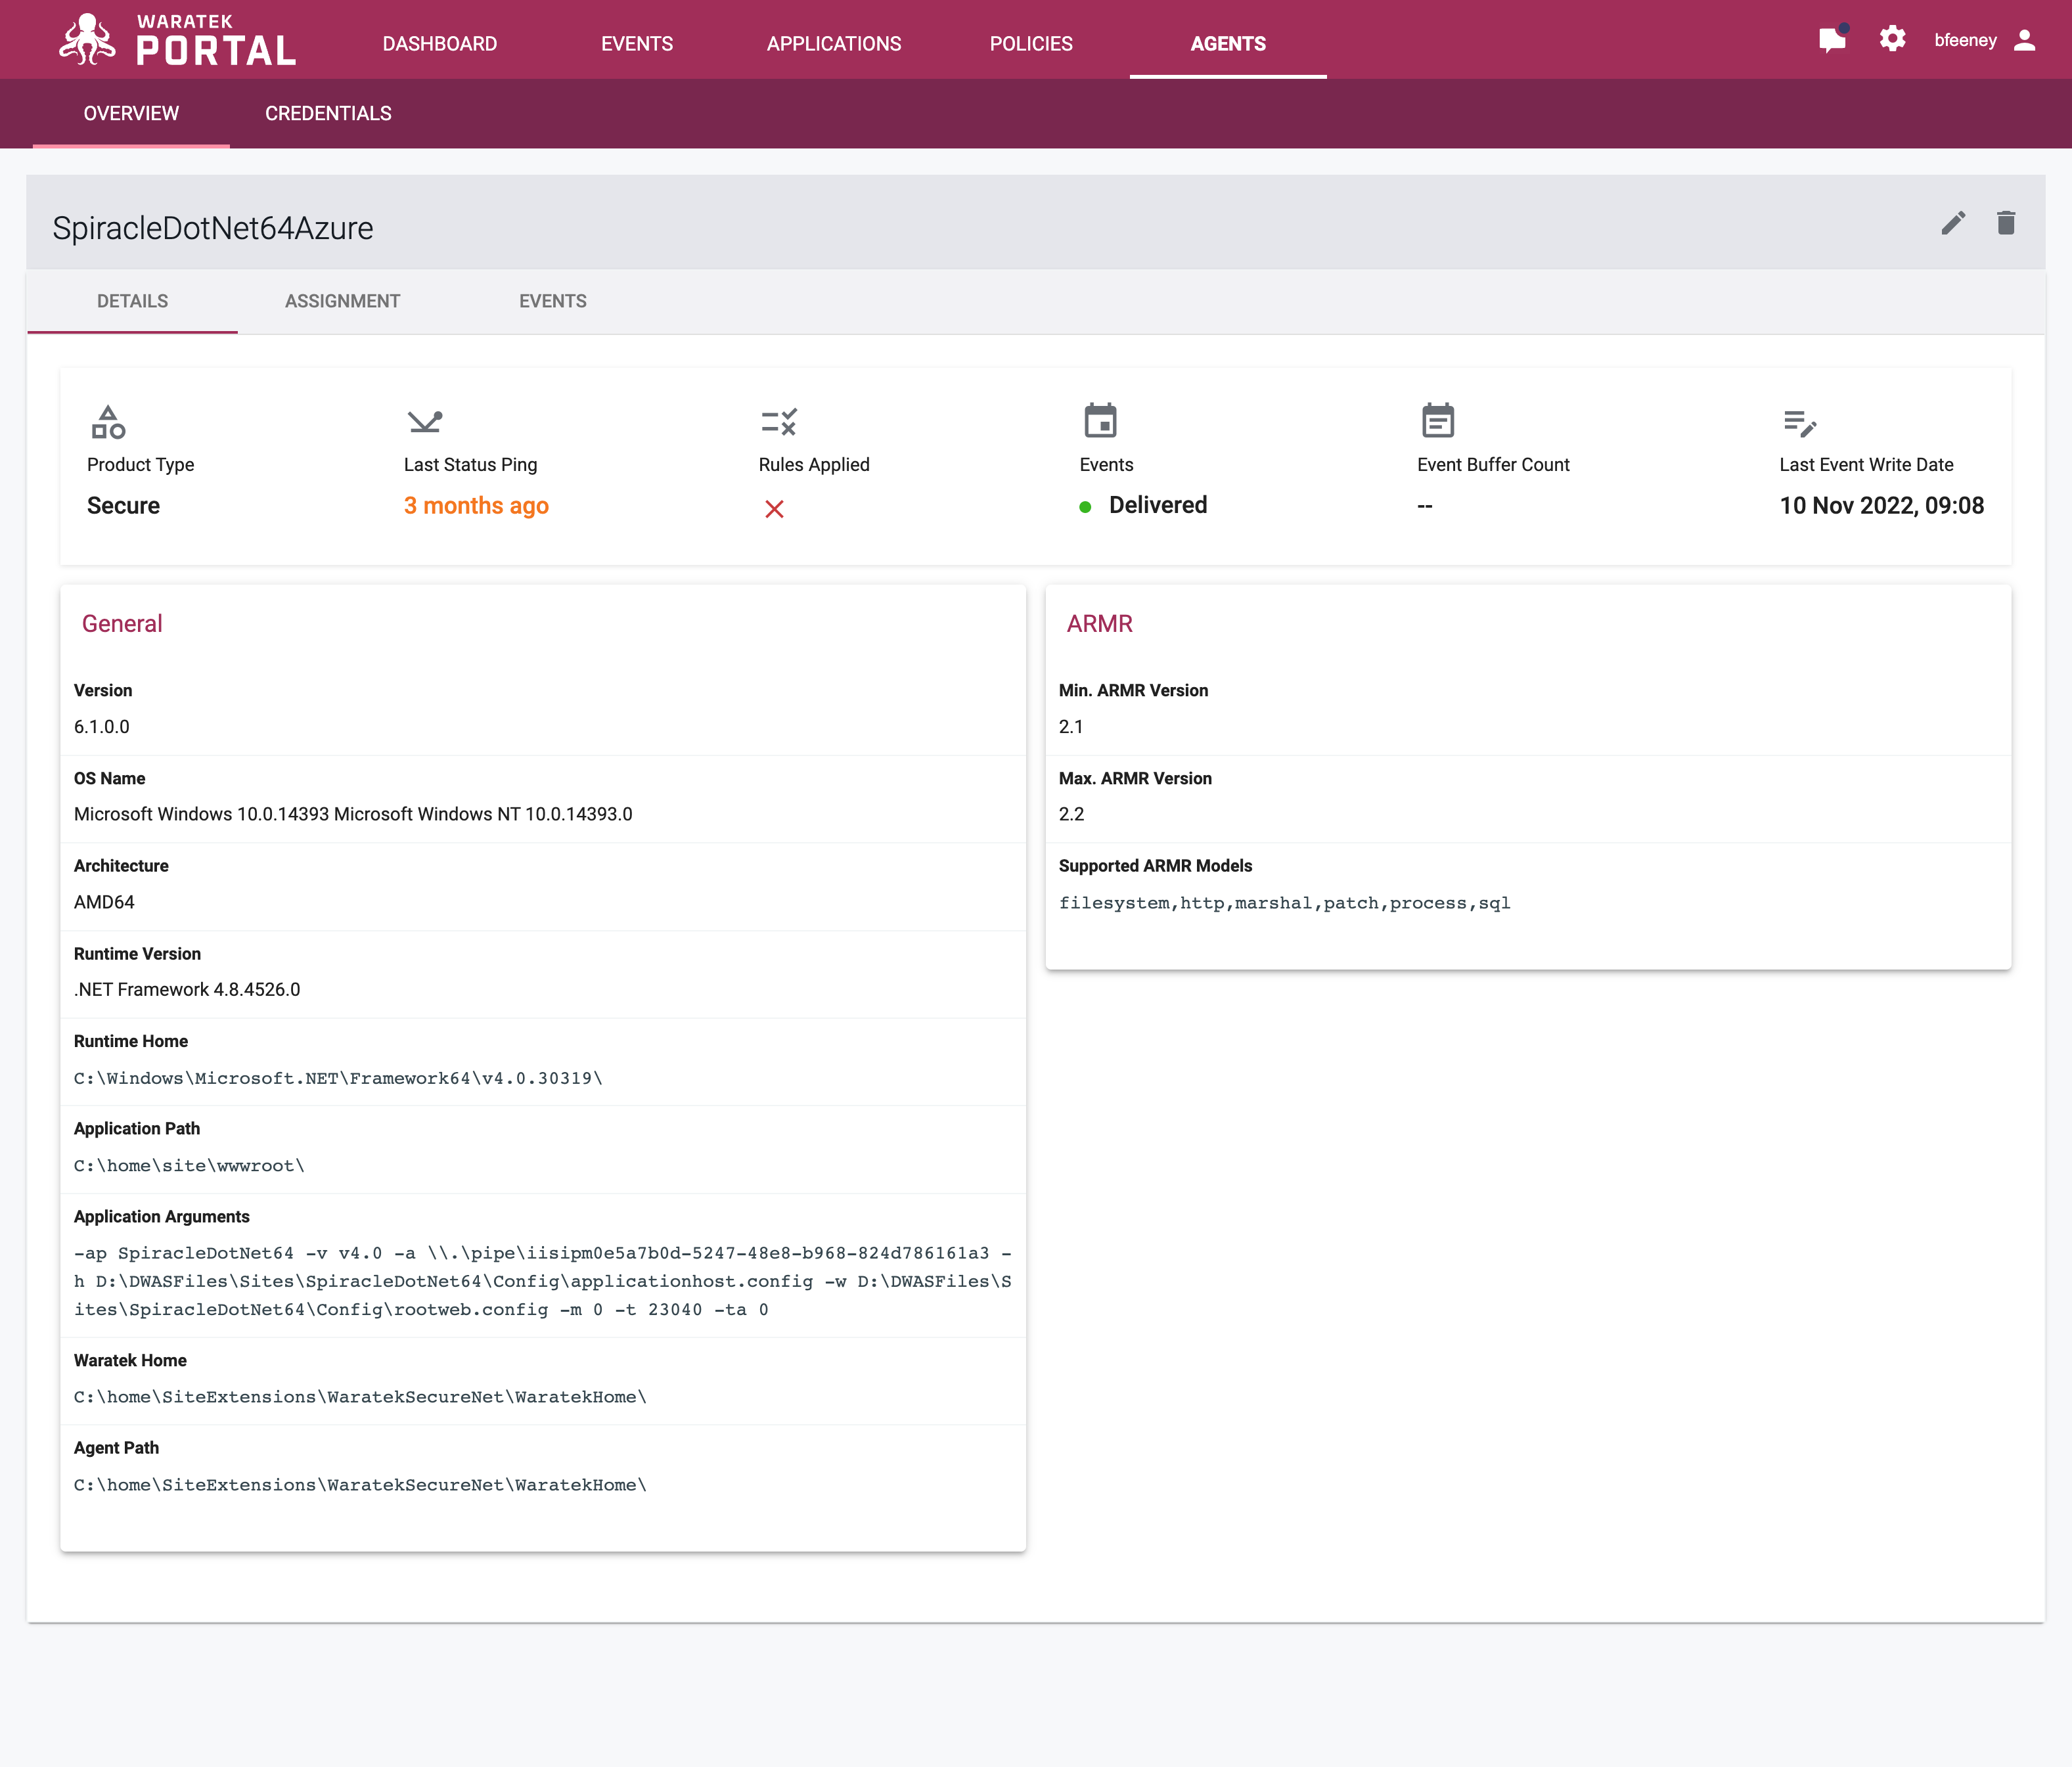Image resolution: width=2072 pixels, height=1767 pixels.
Task: Click the '3 months ago' ping value
Action: tap(476, 506)
